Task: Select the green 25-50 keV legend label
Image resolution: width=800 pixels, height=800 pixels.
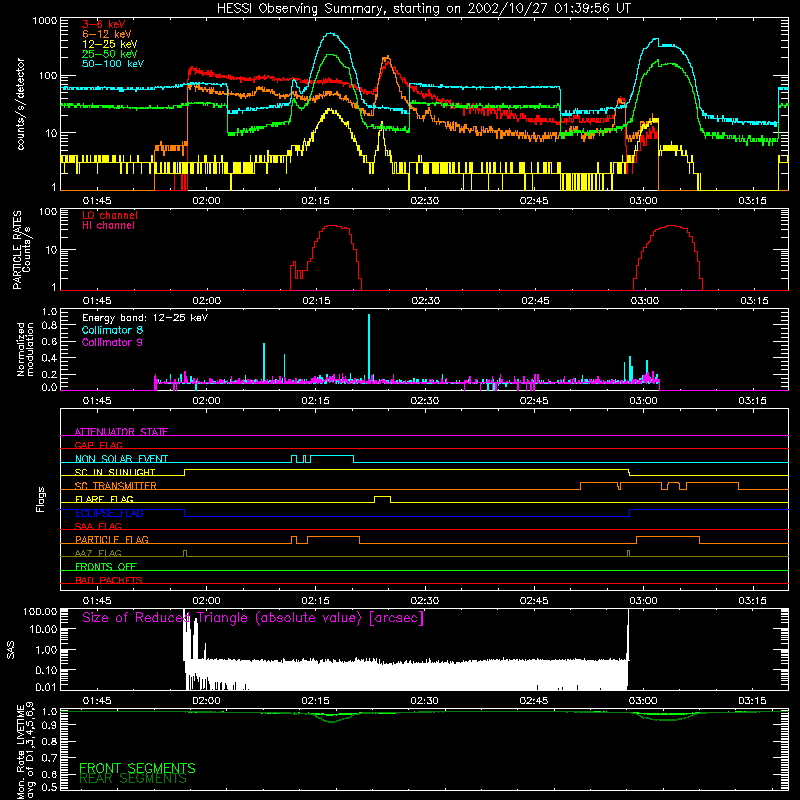Action: coord(110,54)
